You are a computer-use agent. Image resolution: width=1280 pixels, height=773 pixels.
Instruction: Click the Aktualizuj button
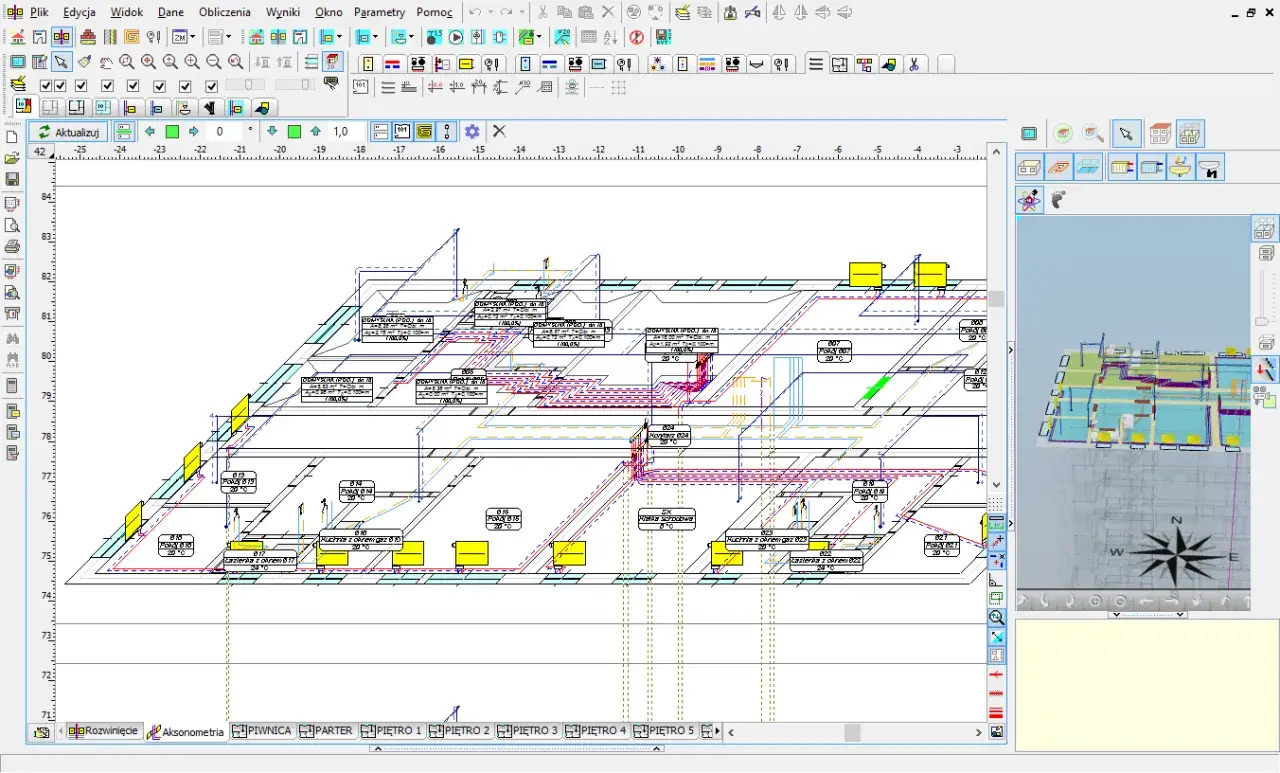[68, 131]
